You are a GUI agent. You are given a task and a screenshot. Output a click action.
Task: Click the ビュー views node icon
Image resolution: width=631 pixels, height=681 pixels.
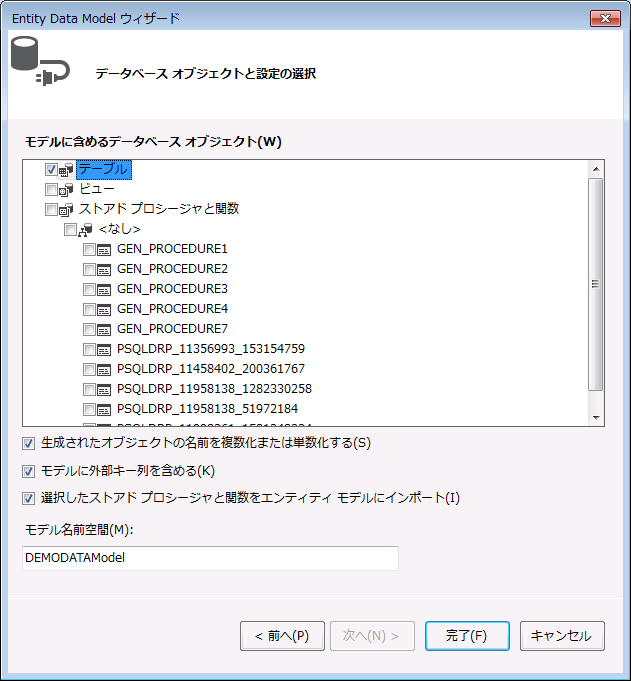pyautogui.click(x=67, y=189)
